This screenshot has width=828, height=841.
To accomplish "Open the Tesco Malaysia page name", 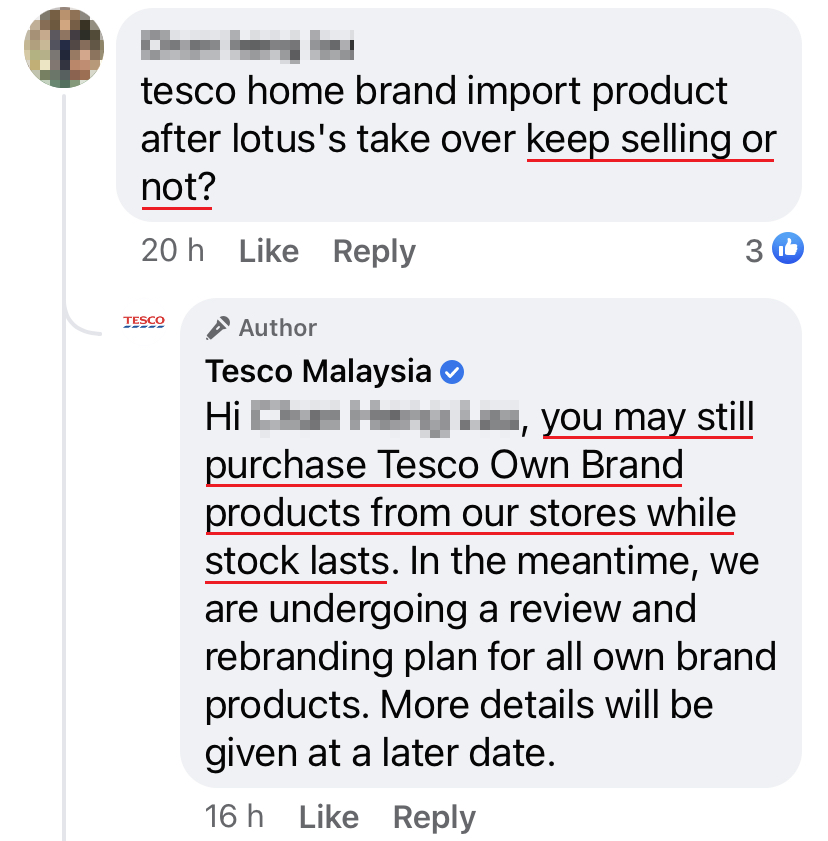I will click(x=318, y=372).
